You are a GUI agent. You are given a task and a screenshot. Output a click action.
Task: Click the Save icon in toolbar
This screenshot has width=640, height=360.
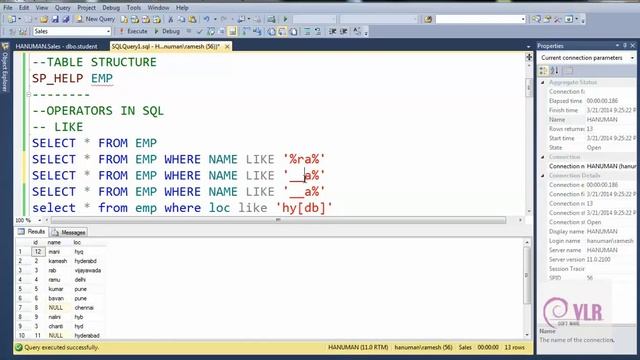tap(55, 19)
